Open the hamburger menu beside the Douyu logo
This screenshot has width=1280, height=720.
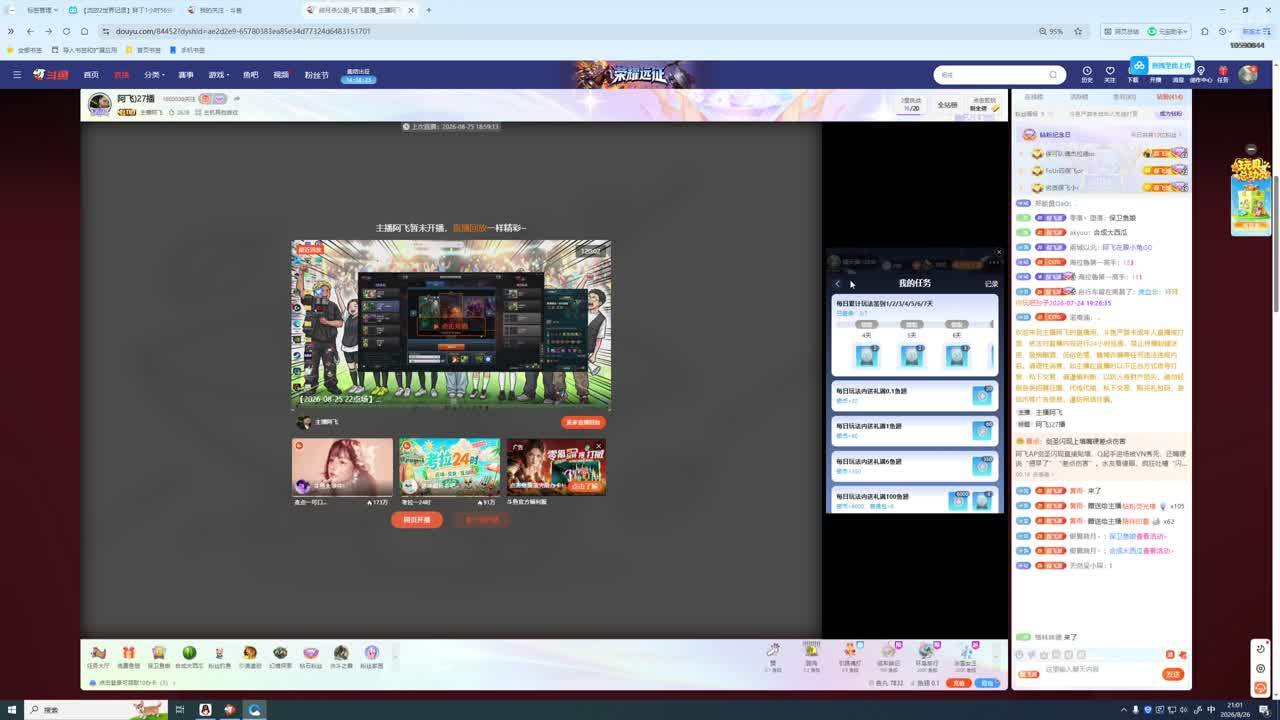17,74
